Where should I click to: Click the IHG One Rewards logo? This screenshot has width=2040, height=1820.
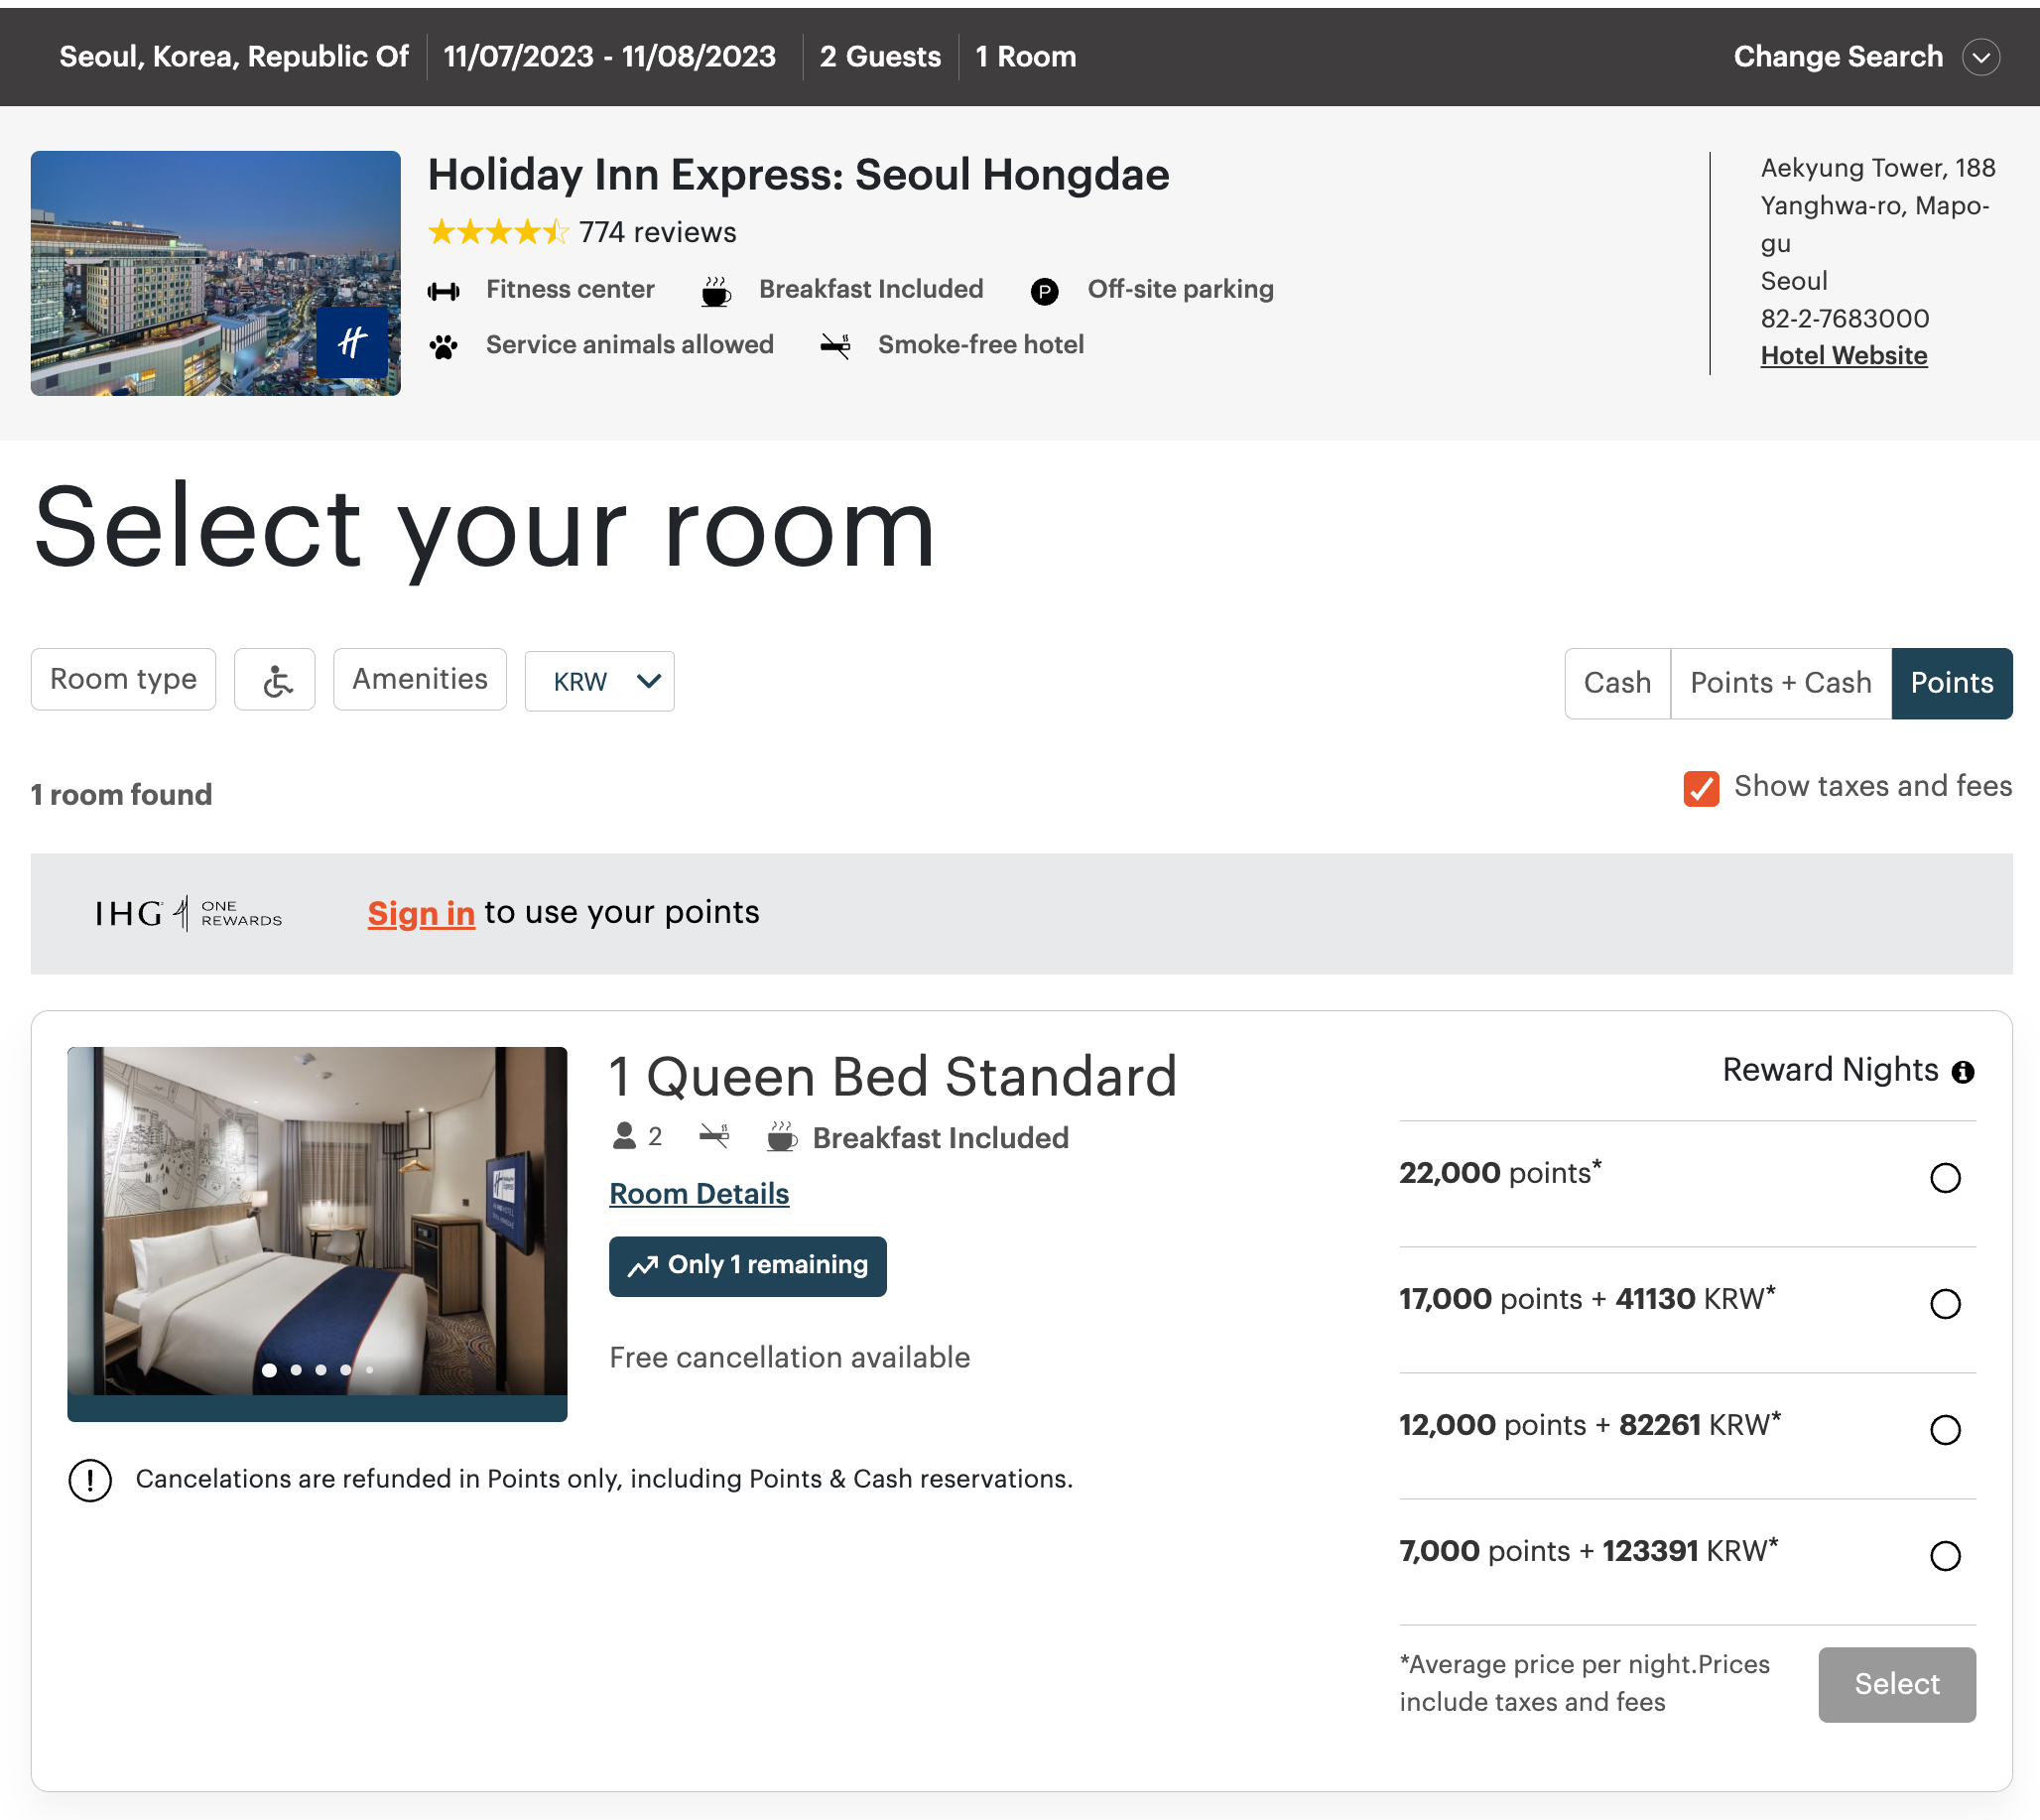pos(189,913)
